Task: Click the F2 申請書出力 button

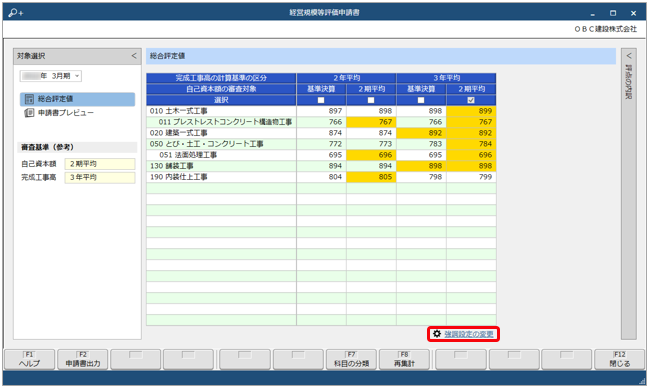Action: pos(82,359)
